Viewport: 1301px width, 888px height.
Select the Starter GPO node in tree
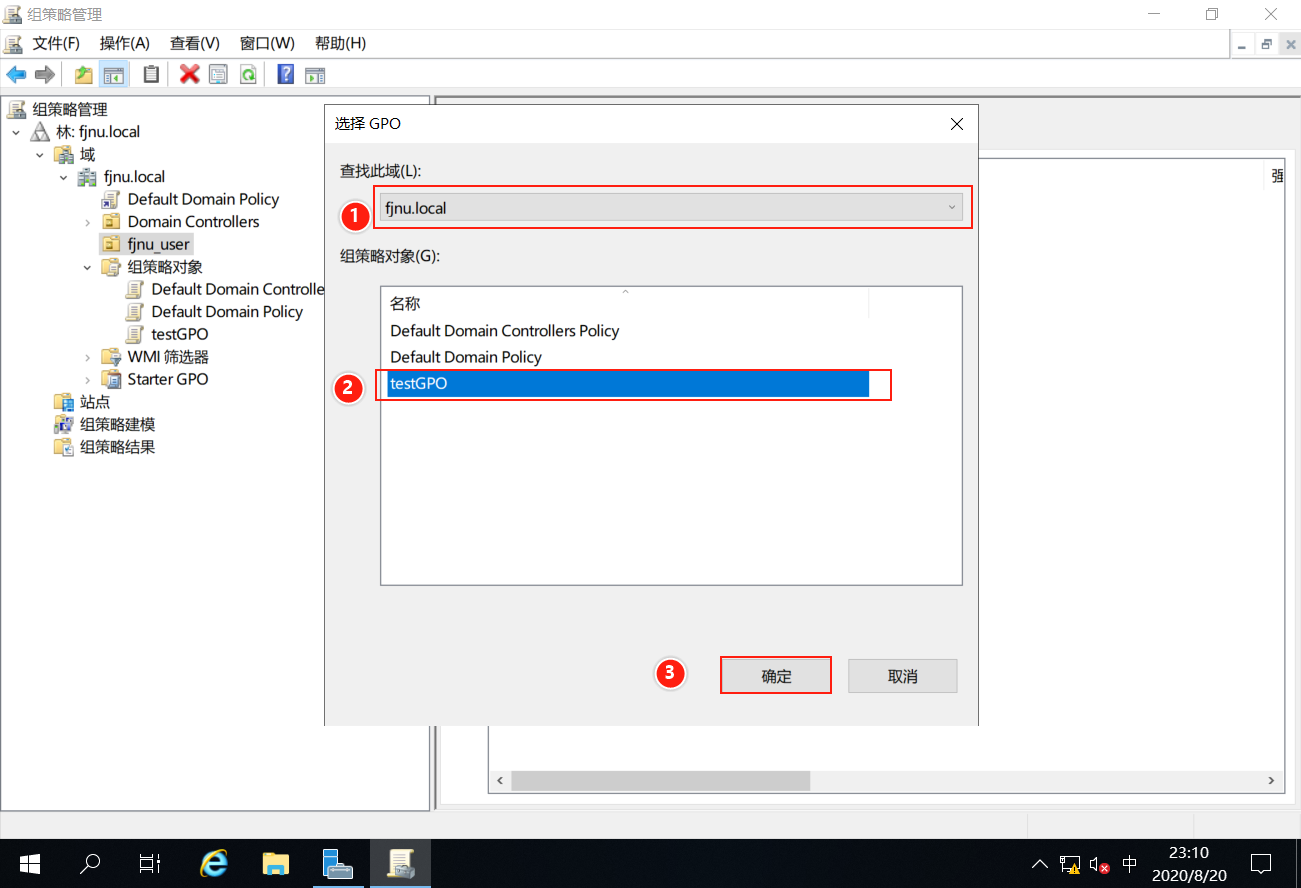[x=168, y=379]
